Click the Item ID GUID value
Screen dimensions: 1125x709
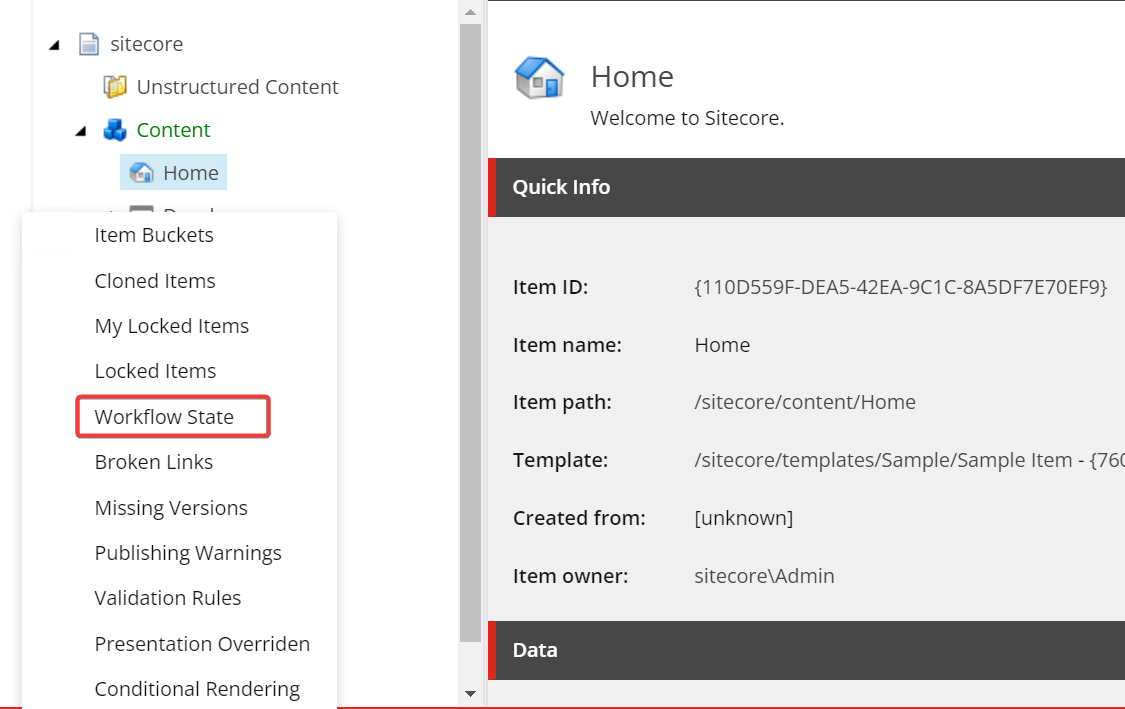tap(899, 287)
